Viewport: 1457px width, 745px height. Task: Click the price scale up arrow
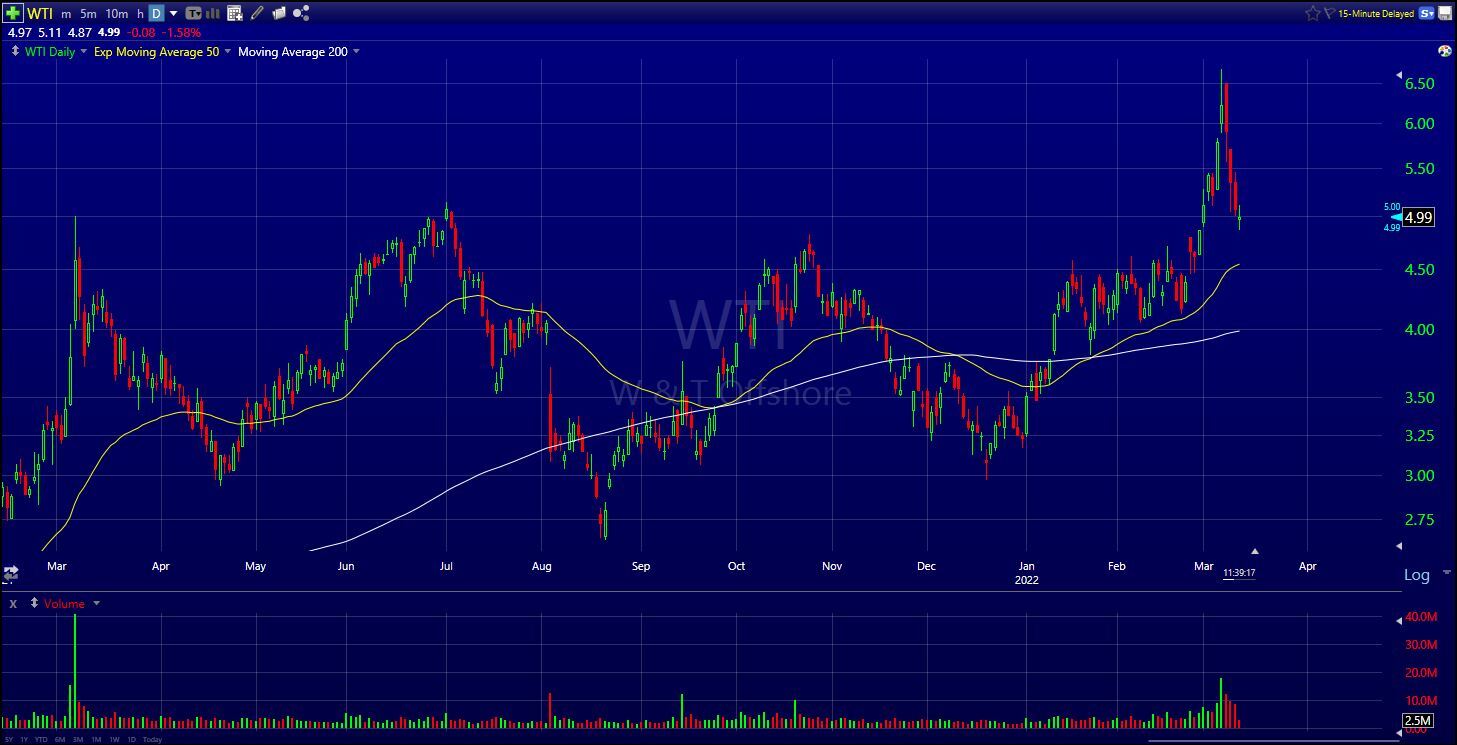coord(1399,75)
